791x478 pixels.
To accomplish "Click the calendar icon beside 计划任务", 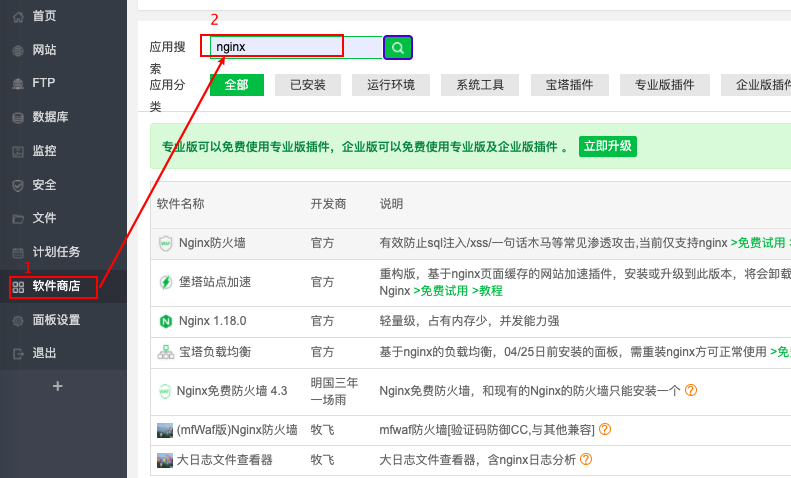I will click(18, 253).
